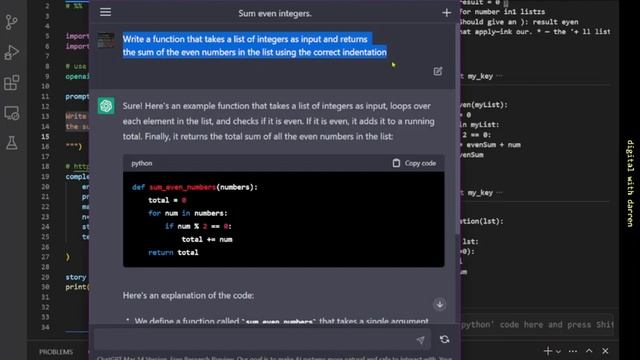Click 'for num in numbers:' code line
Screen dimensions: 640x360
pos(188,213)
